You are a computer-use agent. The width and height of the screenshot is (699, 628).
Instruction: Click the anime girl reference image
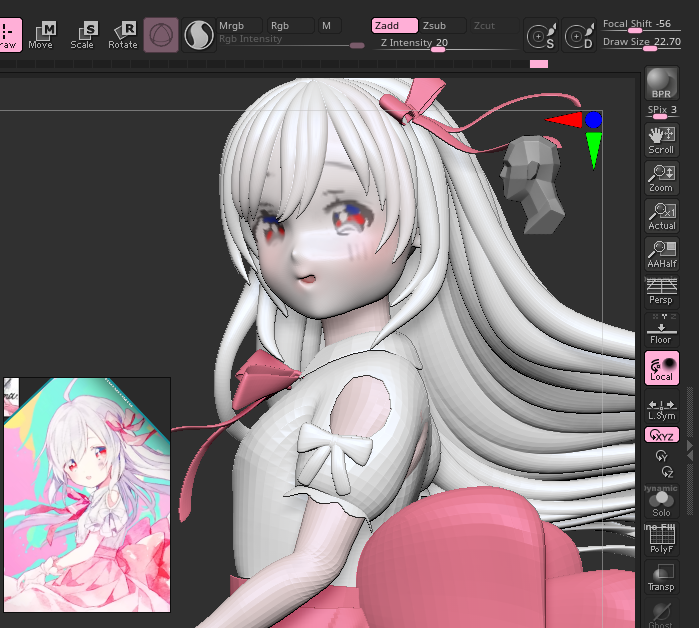pyautogui.click(x=87, y=495)
